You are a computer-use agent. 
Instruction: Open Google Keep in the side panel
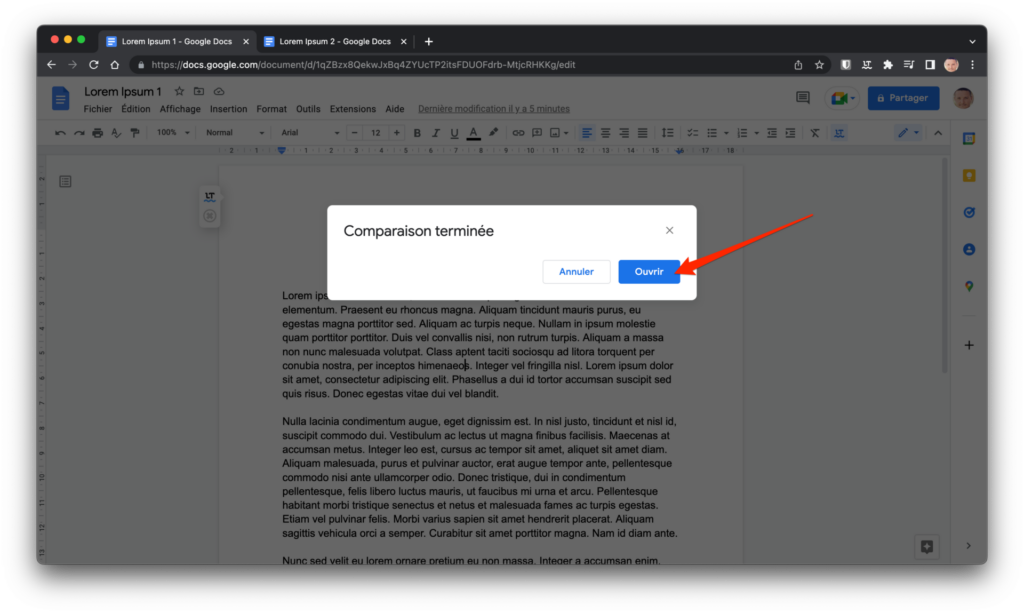click(969, 176)
